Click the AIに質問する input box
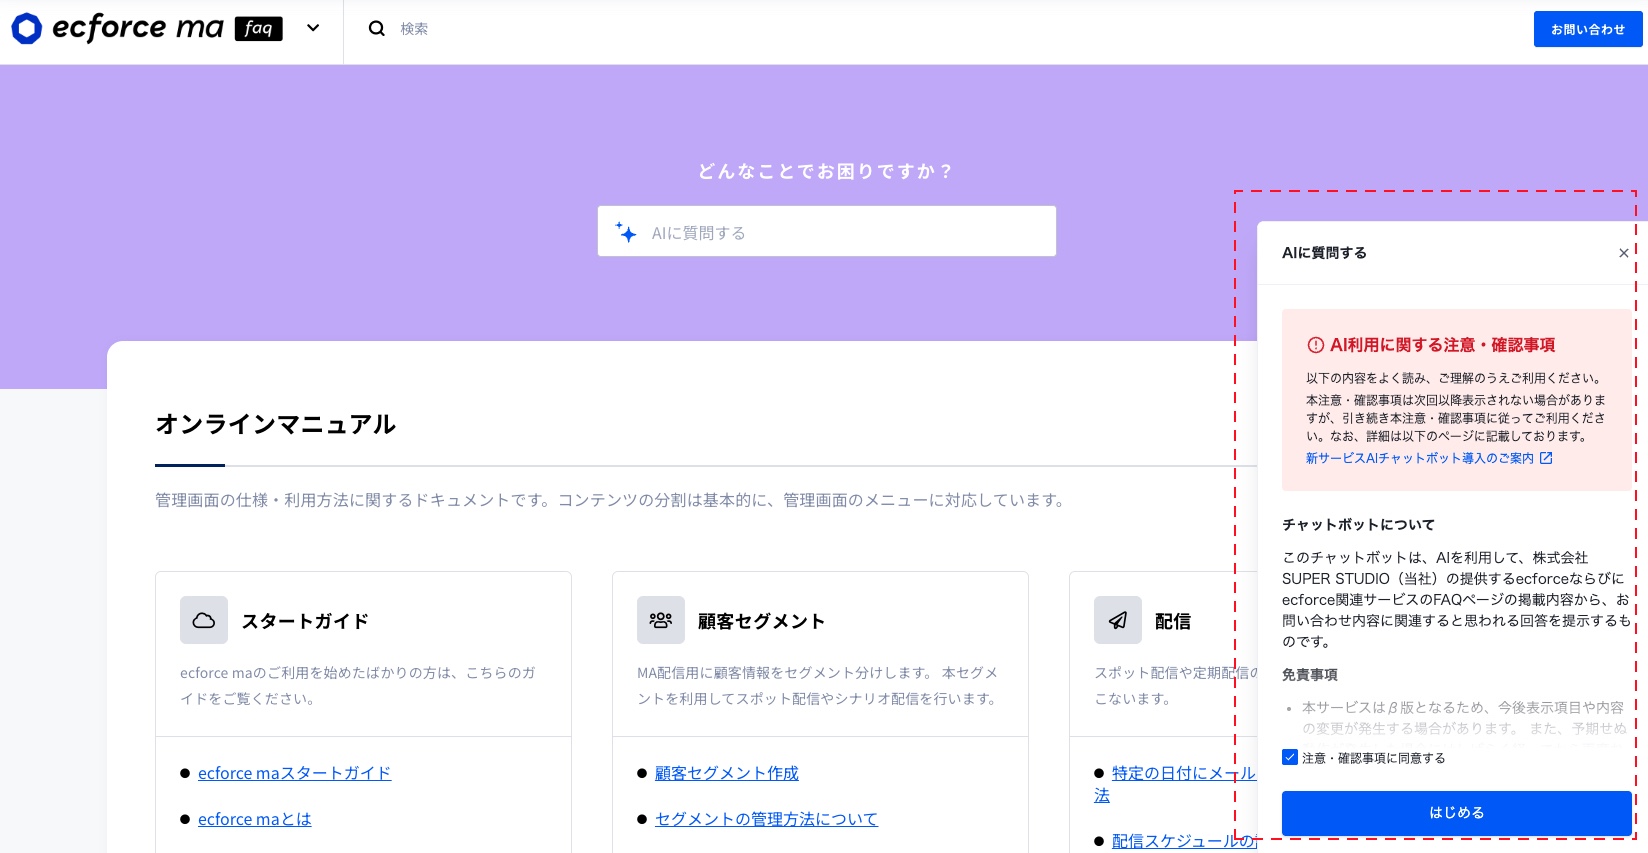The image size is (1648, 853). (x=827, y=232)
